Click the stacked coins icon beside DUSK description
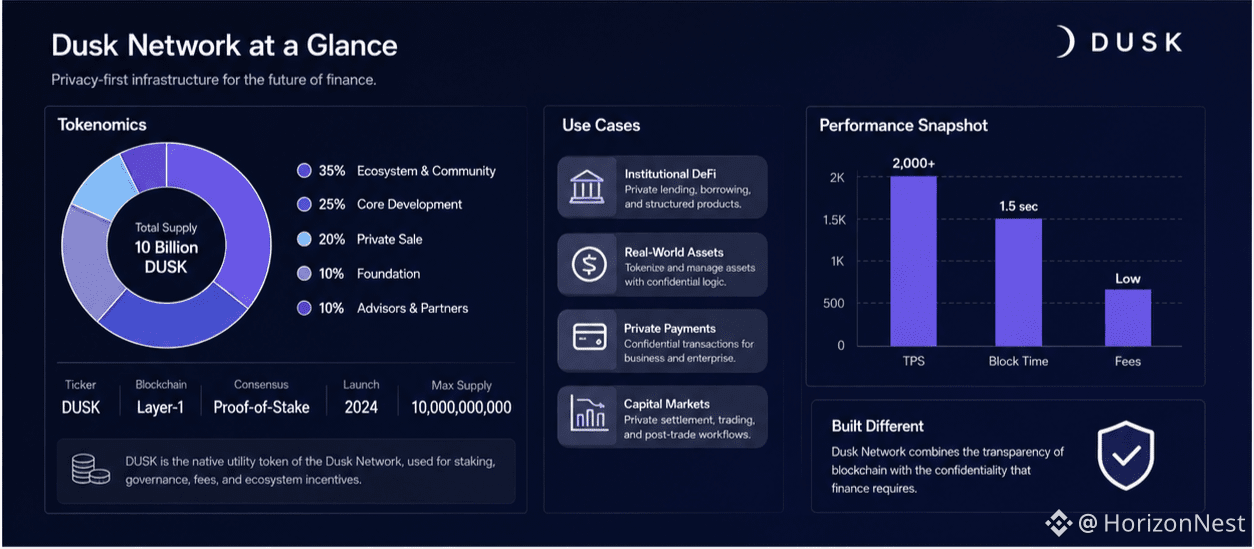 [90, 468]
